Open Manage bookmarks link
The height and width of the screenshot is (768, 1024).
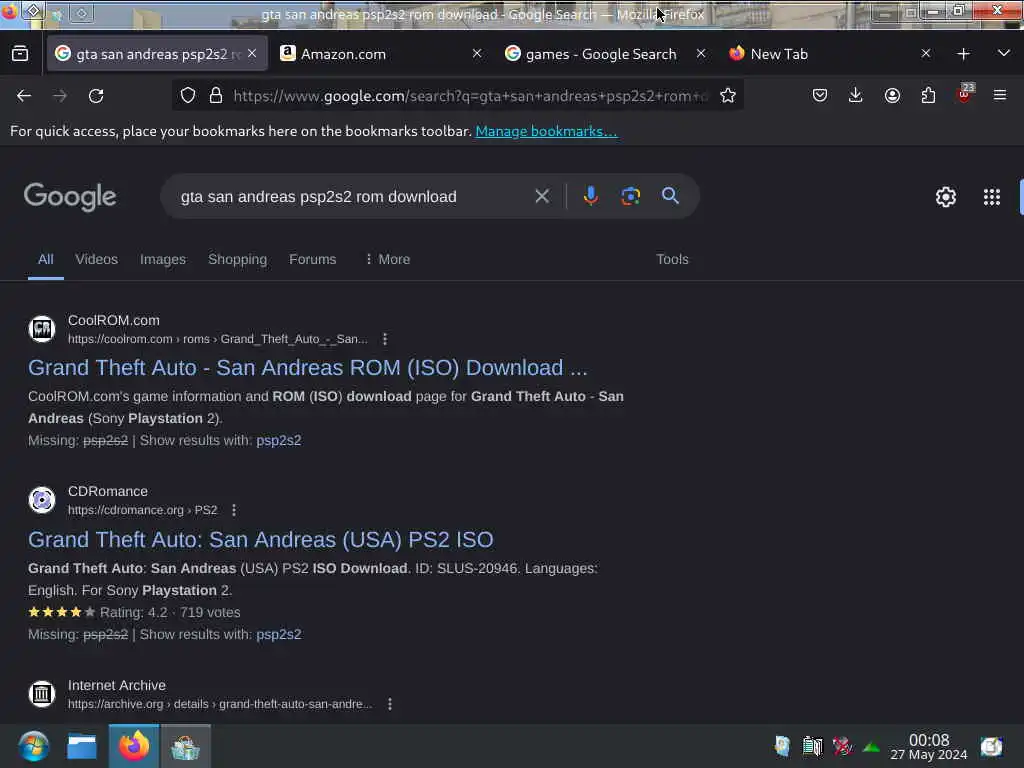point(546,131)
